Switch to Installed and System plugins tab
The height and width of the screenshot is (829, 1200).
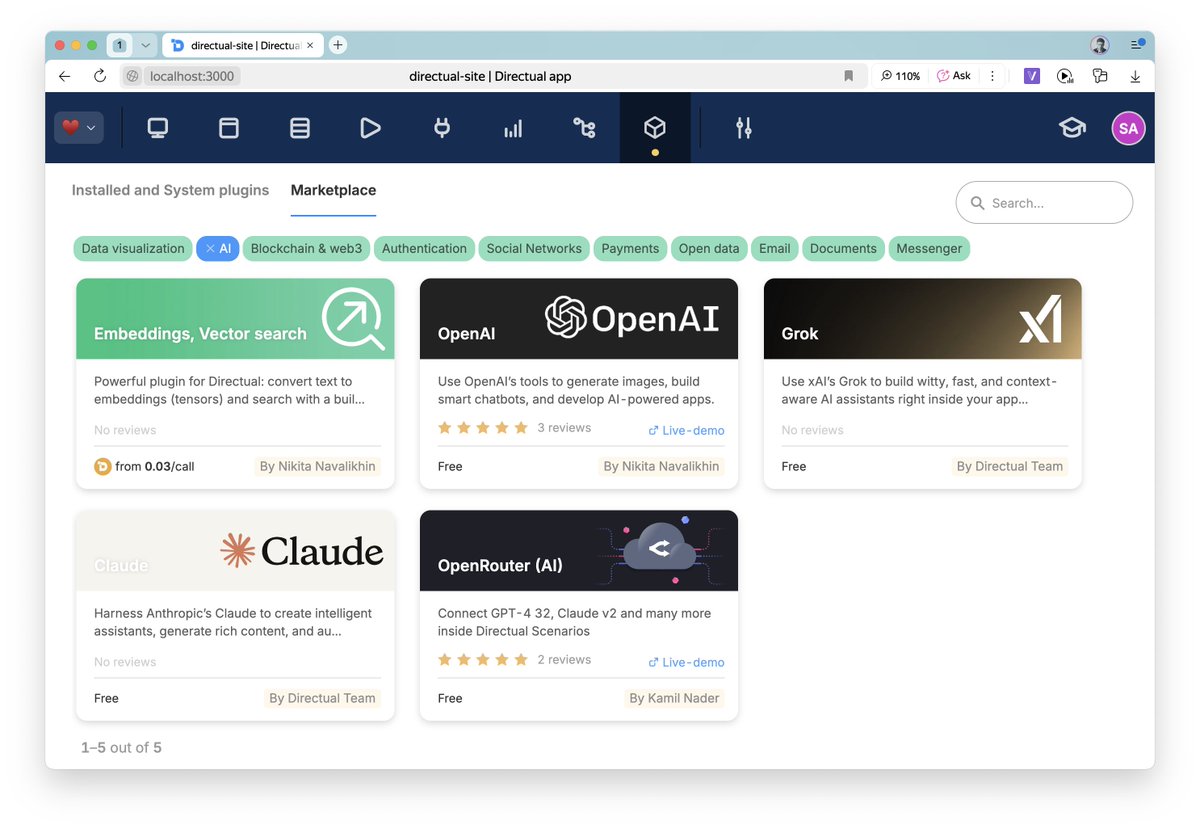pyautogui.click(x=170, y=190)
